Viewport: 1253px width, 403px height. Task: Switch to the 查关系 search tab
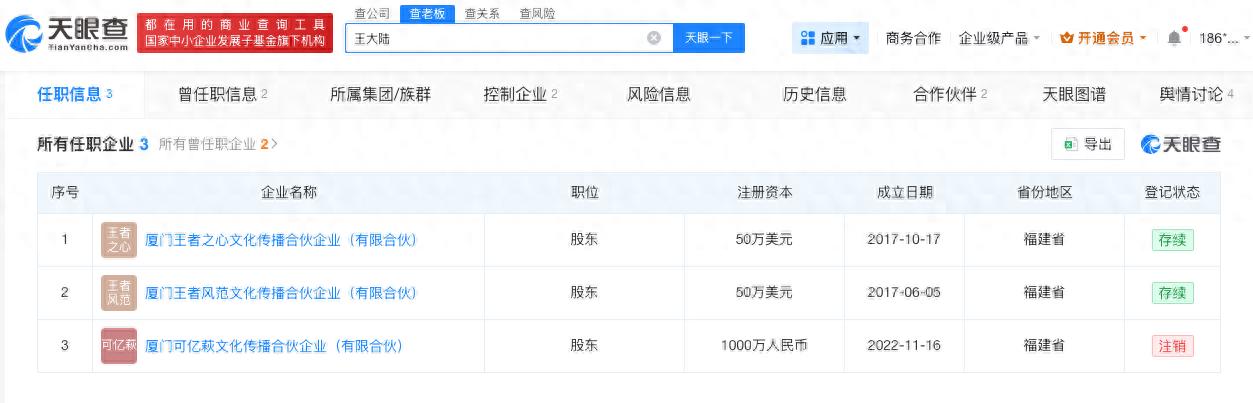[x=482, y=13]
